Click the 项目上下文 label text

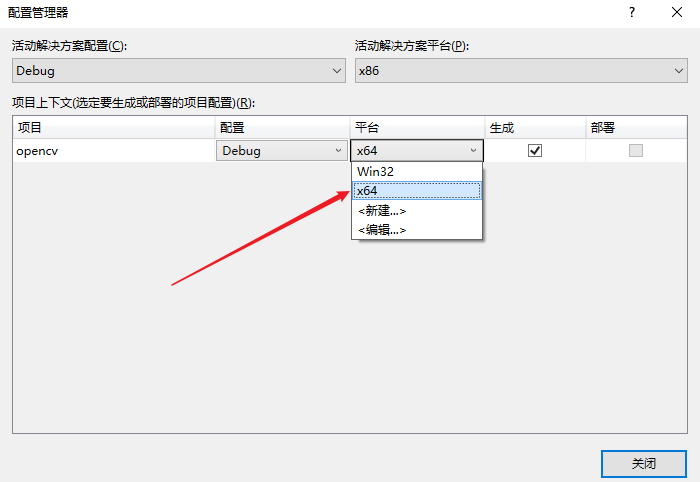coord(133,103)
